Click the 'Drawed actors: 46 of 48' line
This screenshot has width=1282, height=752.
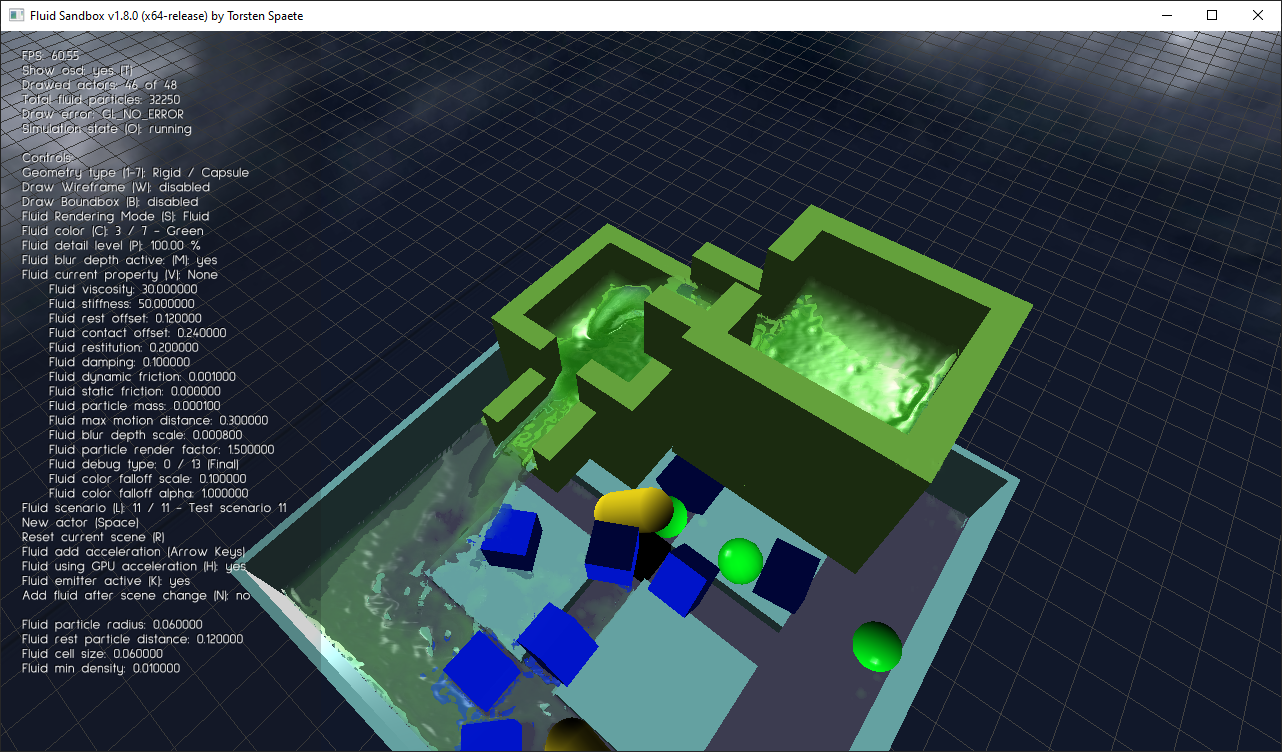tap(99, 86)
